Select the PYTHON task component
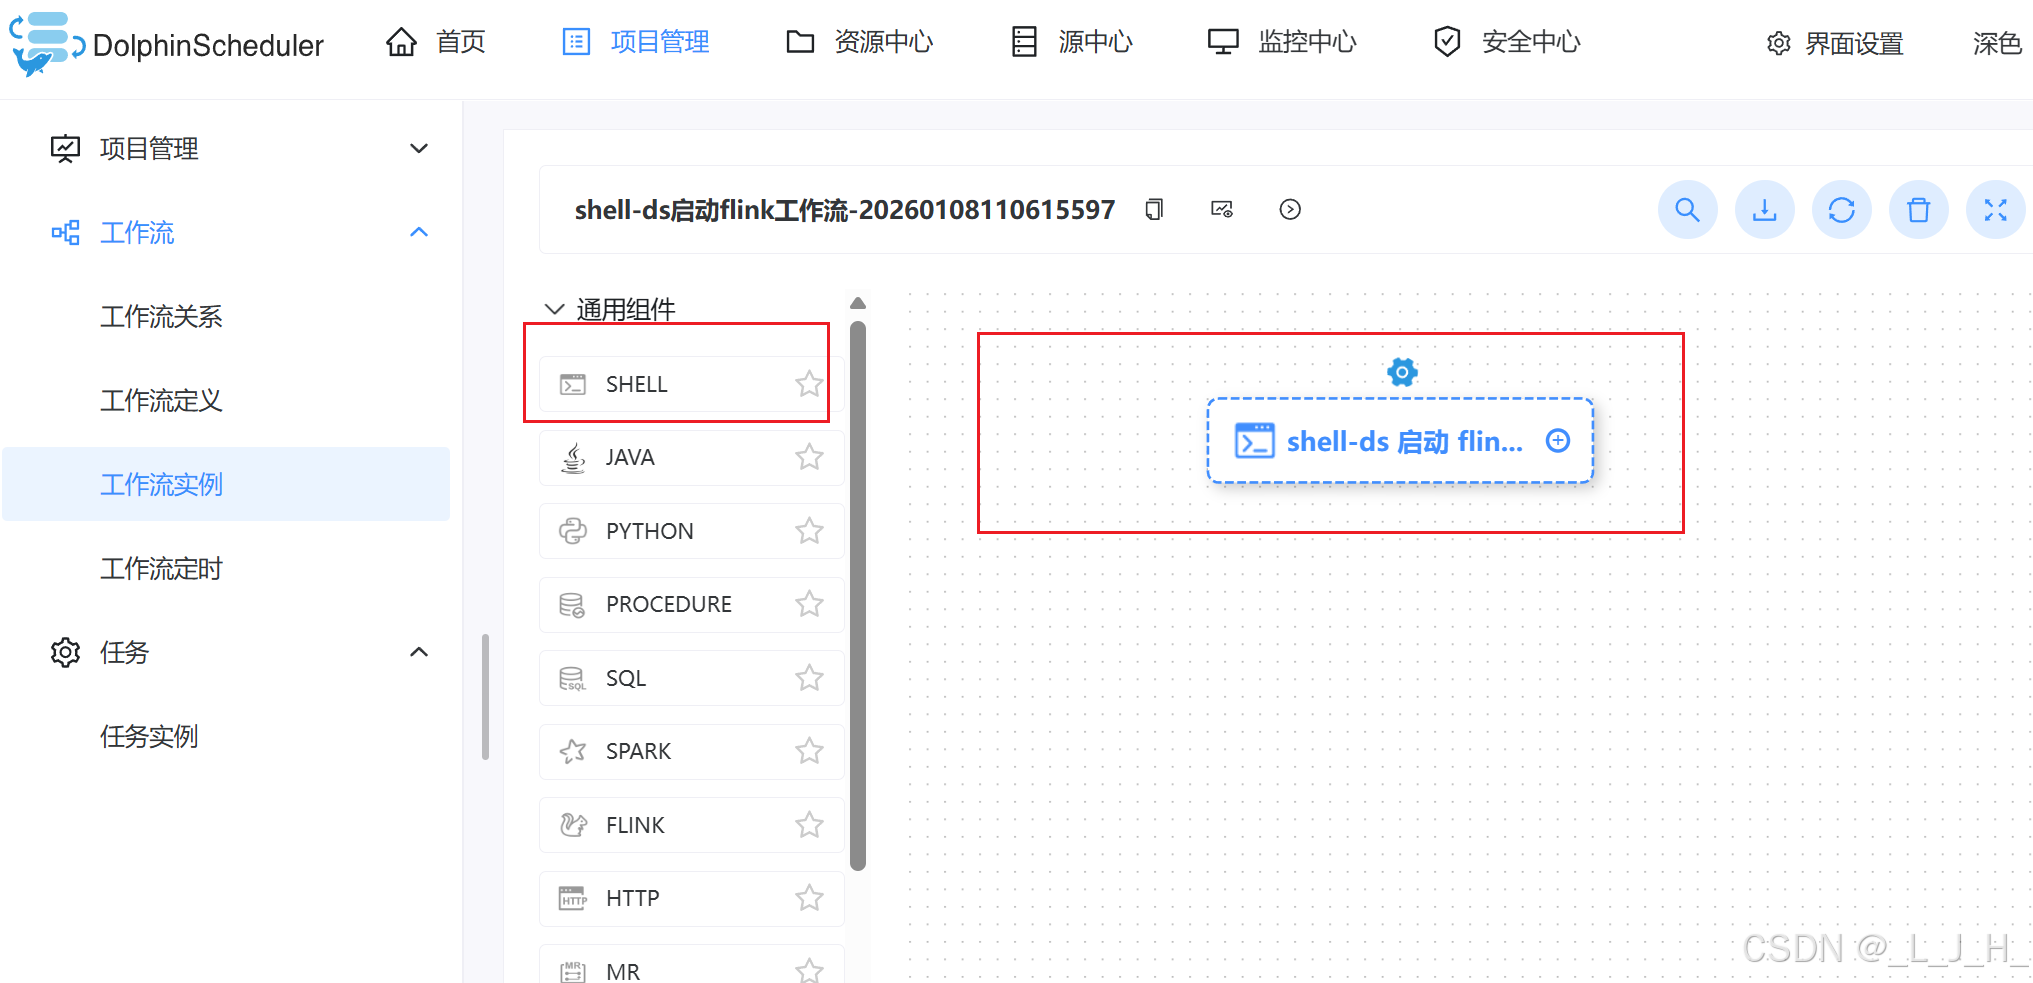This screenshot has width=2033, height=983. click(691, 531)
